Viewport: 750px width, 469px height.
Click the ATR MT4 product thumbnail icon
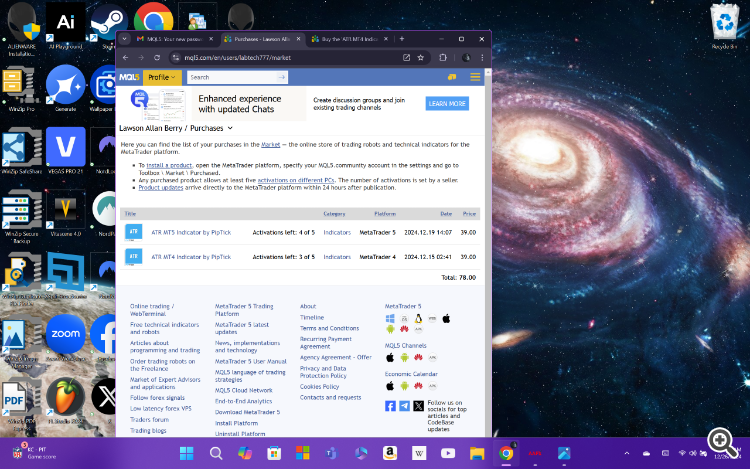[133, 257]
